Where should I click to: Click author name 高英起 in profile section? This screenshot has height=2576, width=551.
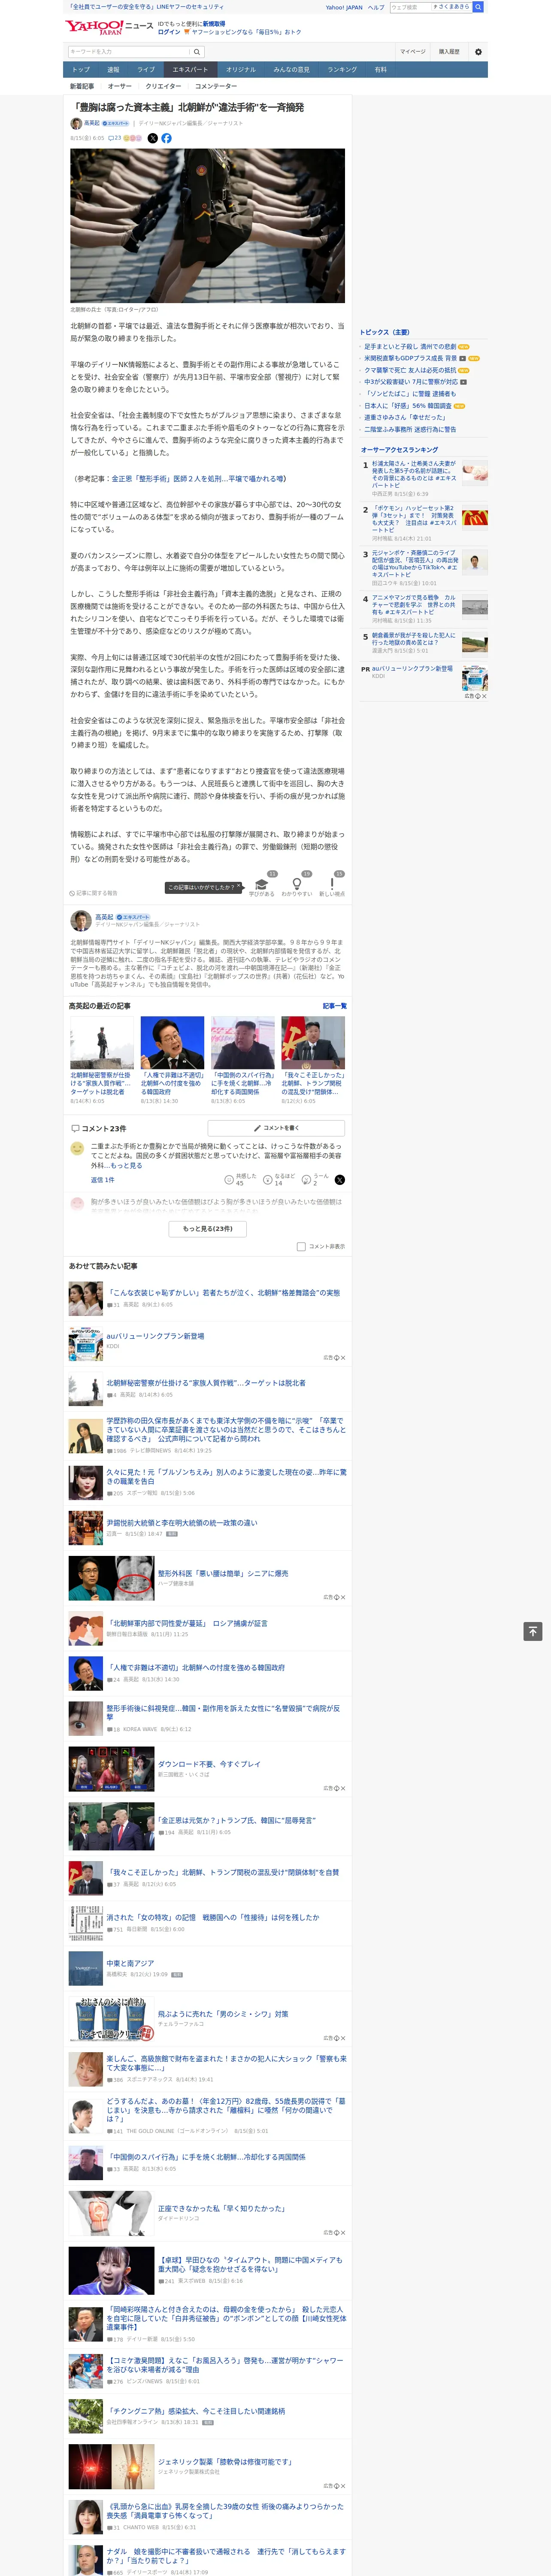click(104, 916)
